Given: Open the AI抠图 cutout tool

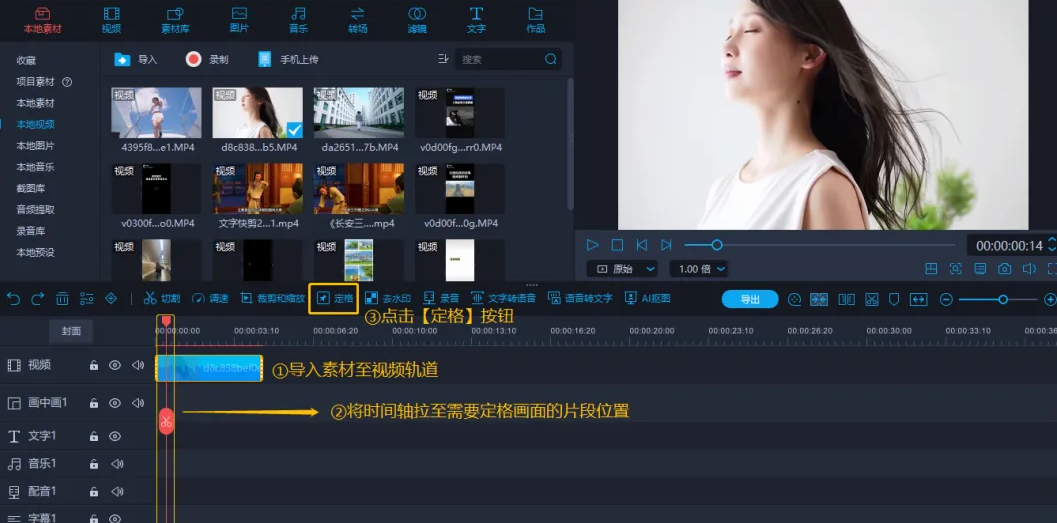Looking at the screenshot, I should click(x=648, y=299).
